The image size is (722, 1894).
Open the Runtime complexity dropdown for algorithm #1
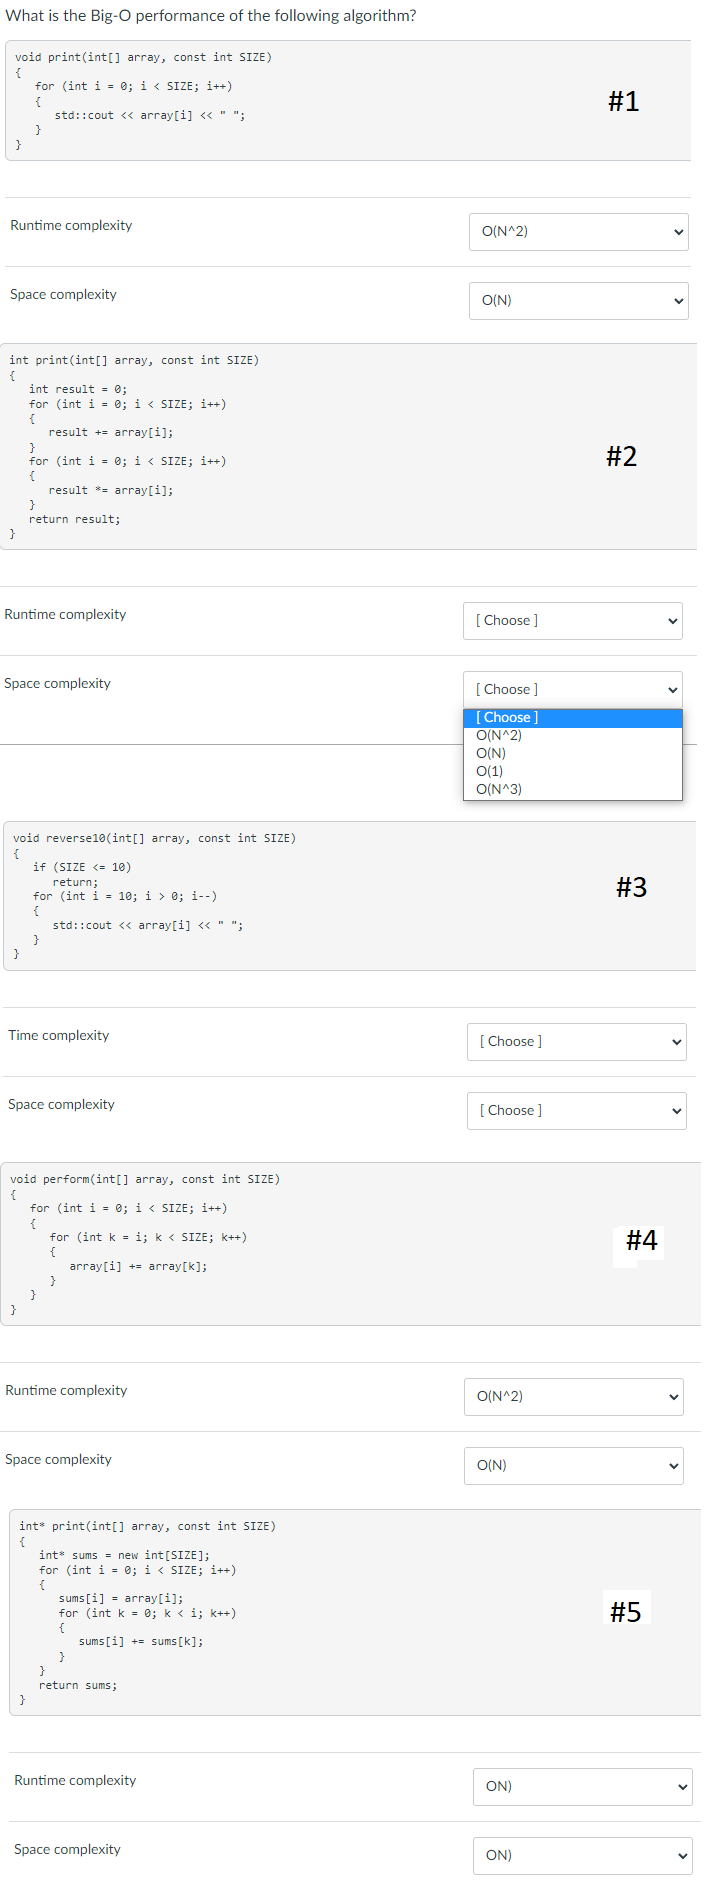pos(578,232)
